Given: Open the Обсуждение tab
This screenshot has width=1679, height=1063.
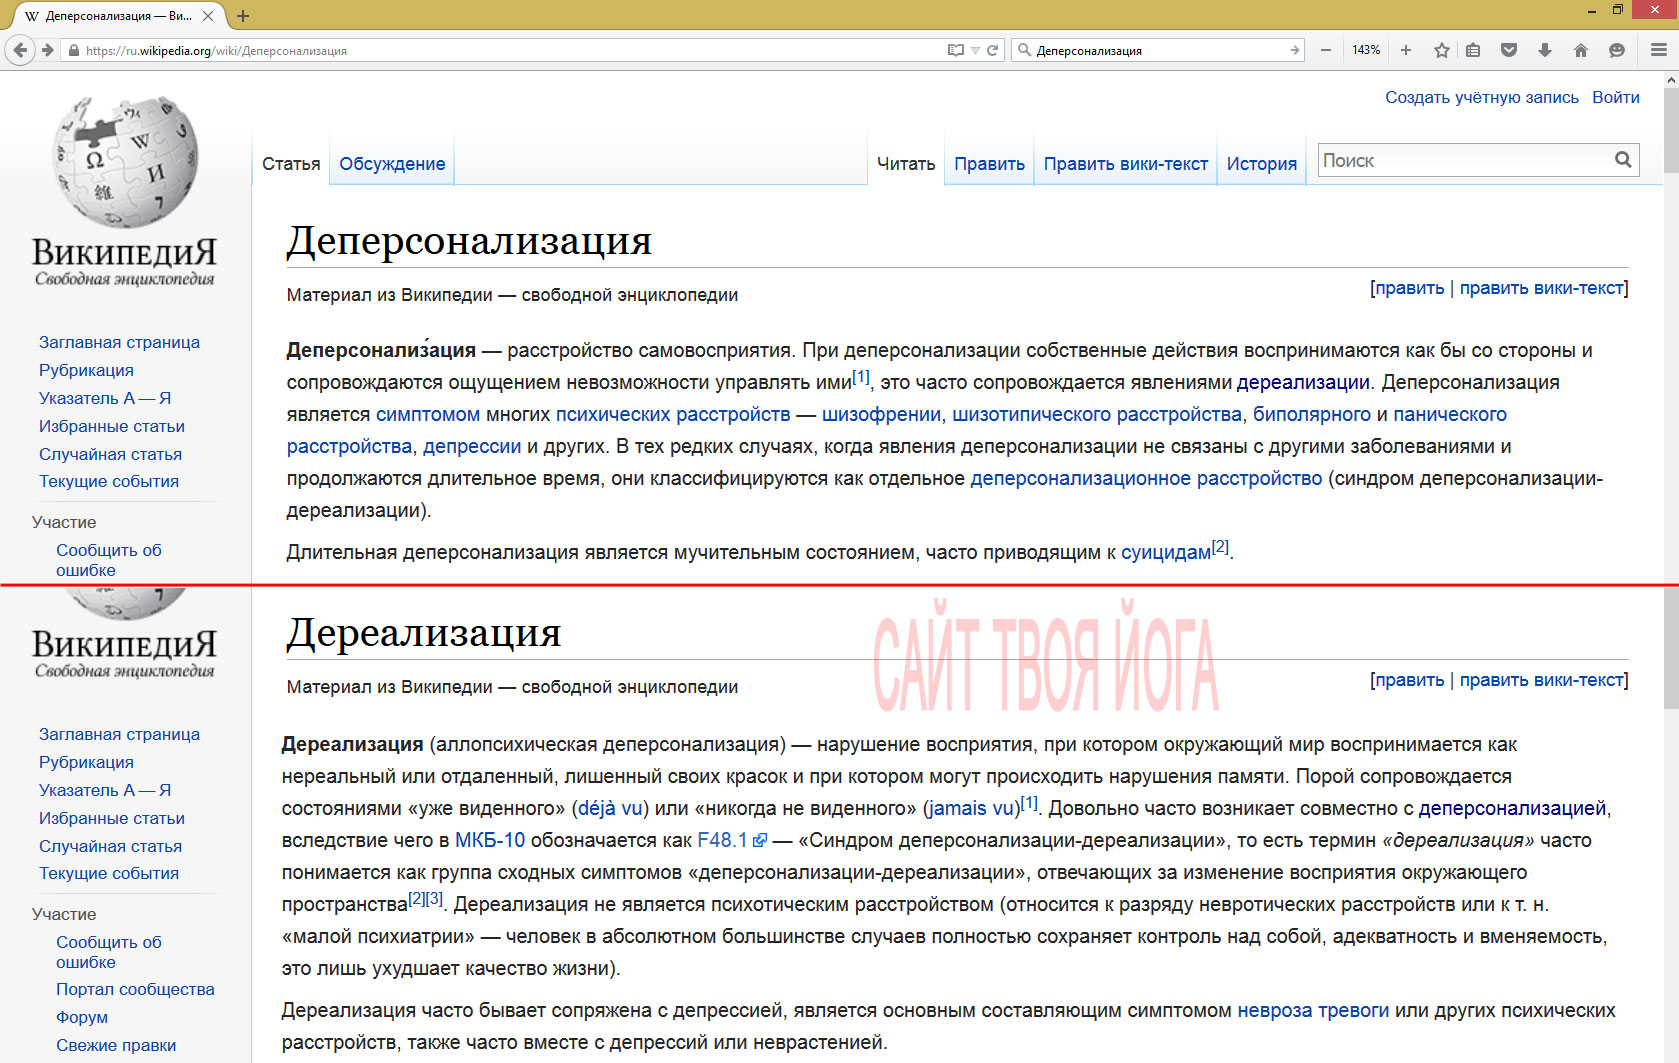Looking at the screenshot, I should 392,164.
